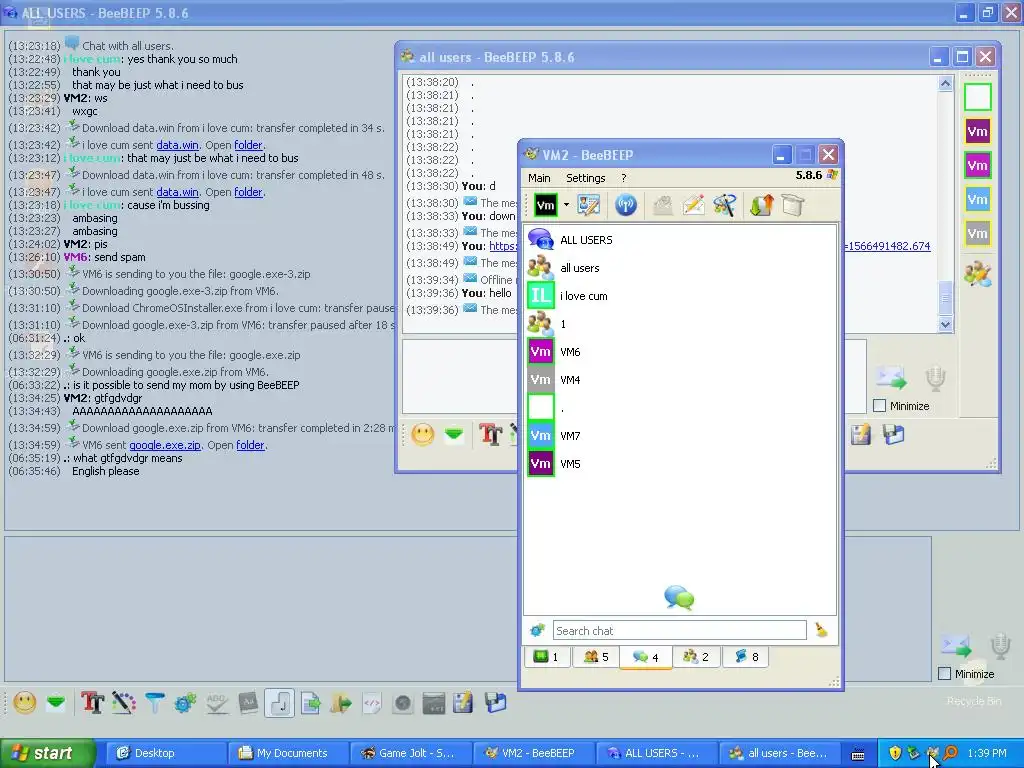Open chat with VM5
The height and width of the screenshot is (768, 1024).
[x=680, y=464]
